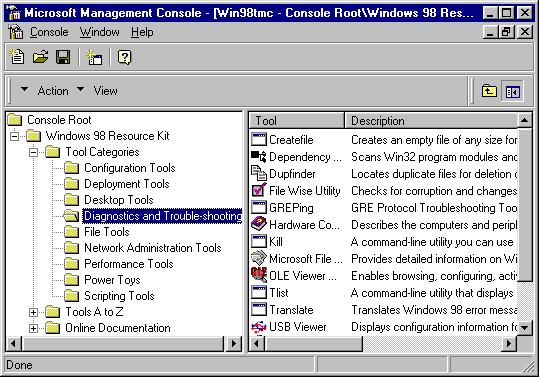Click the Tool Categories folder label
This screenshot has width=539, height=377.
point(102,152)
